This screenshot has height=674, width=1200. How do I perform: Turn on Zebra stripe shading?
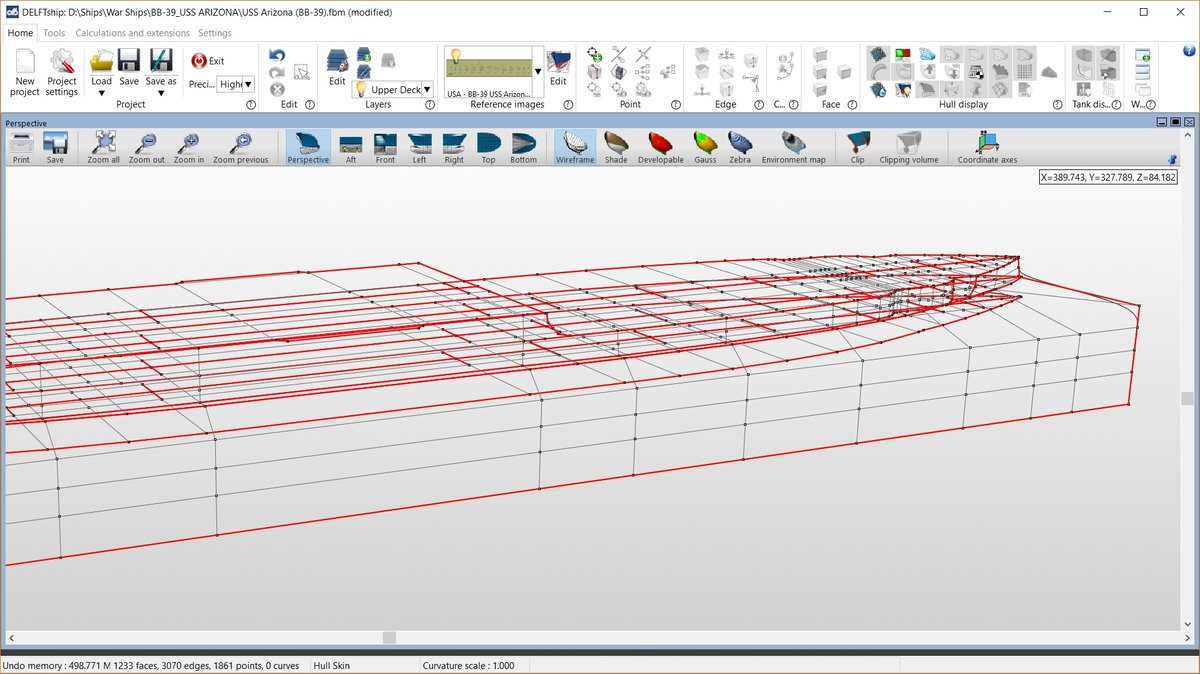coord(740,146)
